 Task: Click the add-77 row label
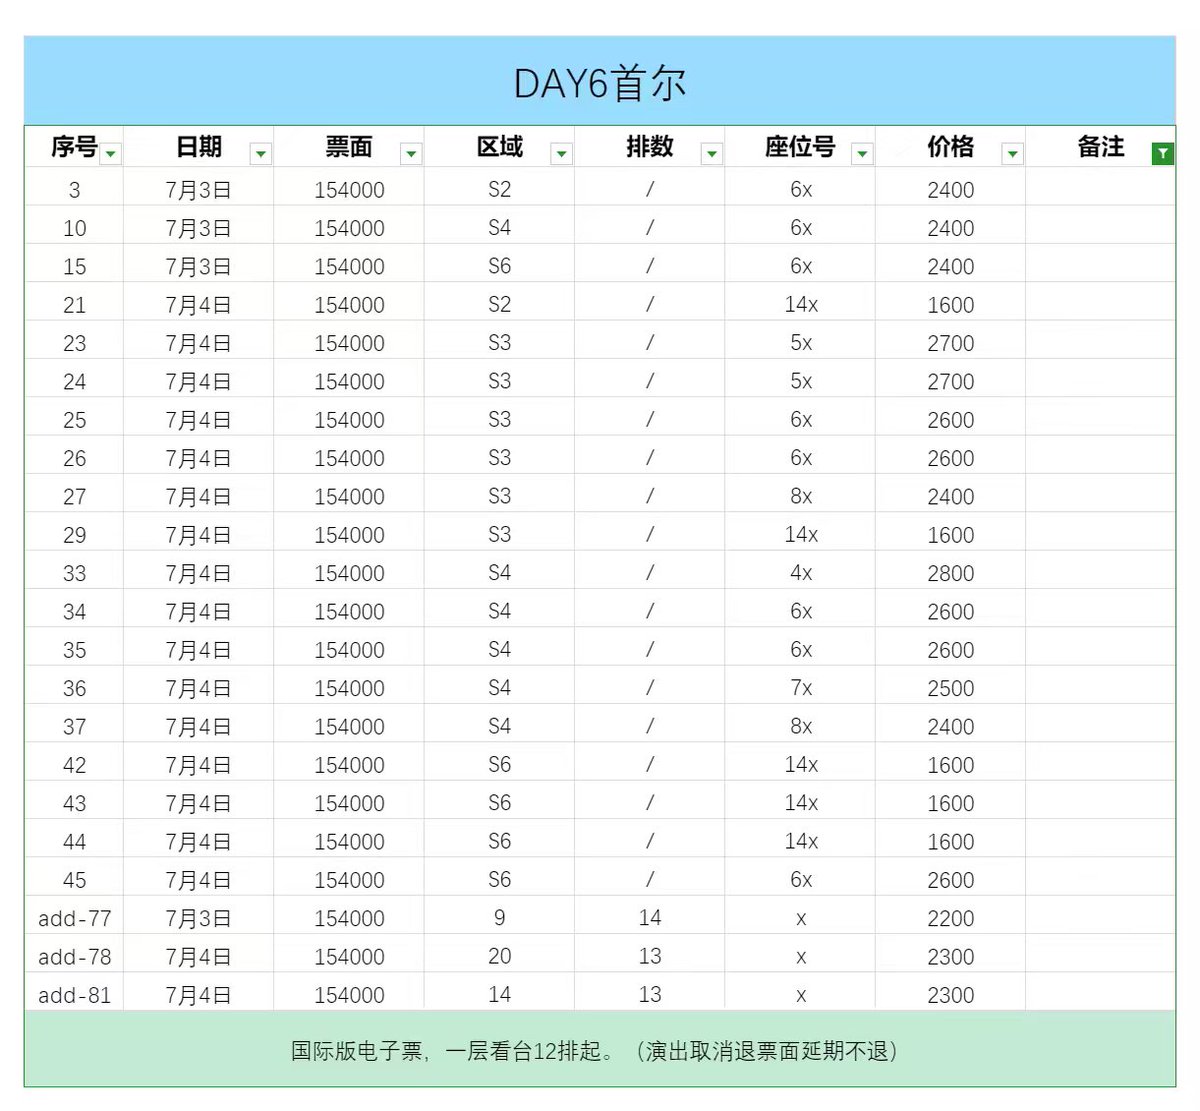[x=74, y=918]
